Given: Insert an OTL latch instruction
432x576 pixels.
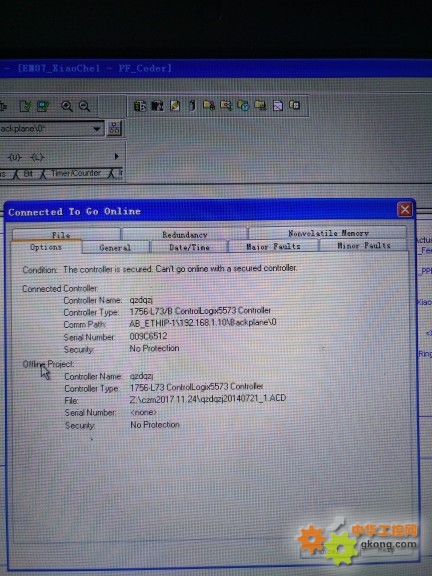Looking at the screenshot, I should [37, 157].
